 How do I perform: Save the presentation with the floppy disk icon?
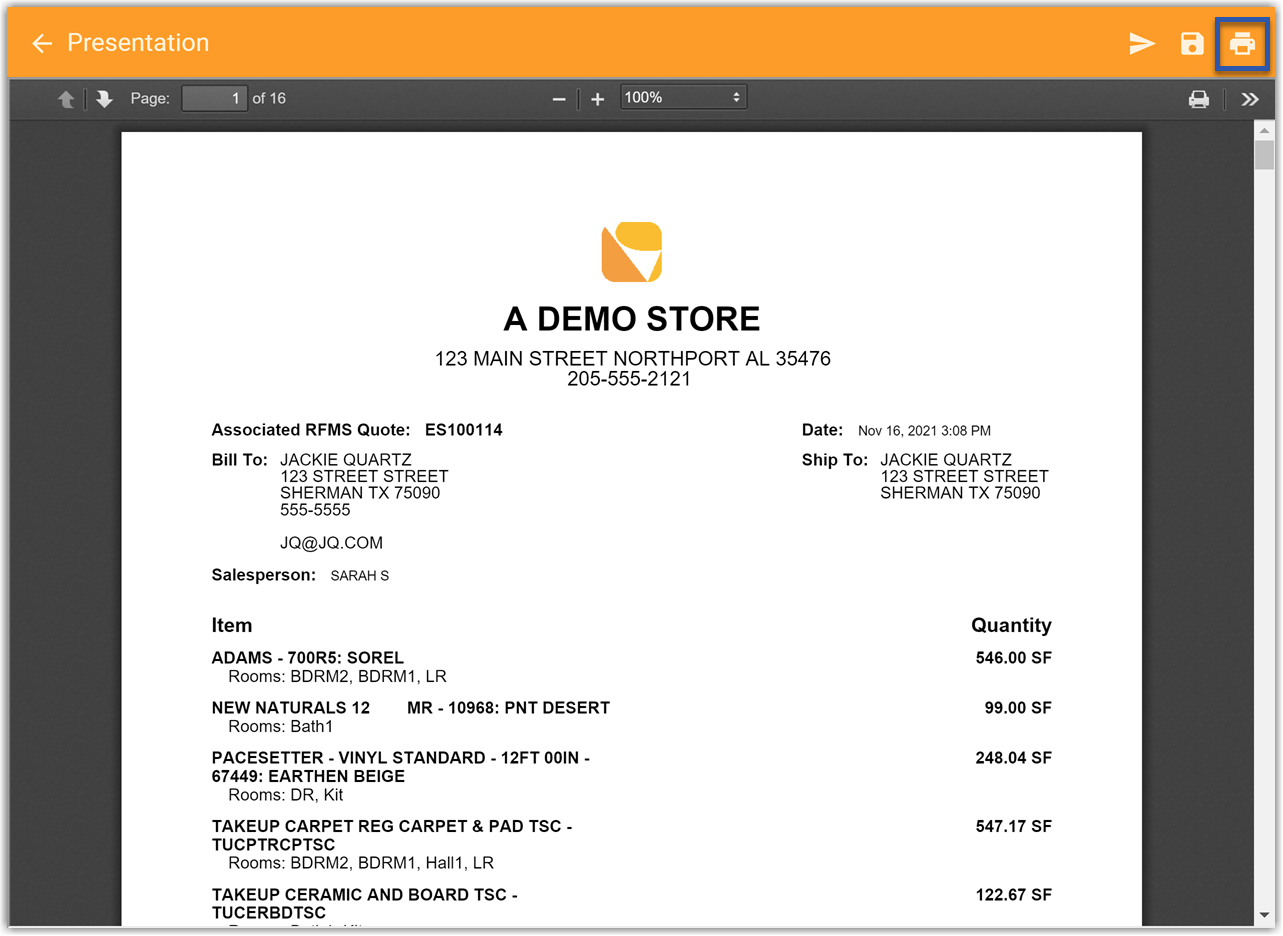1192,43
